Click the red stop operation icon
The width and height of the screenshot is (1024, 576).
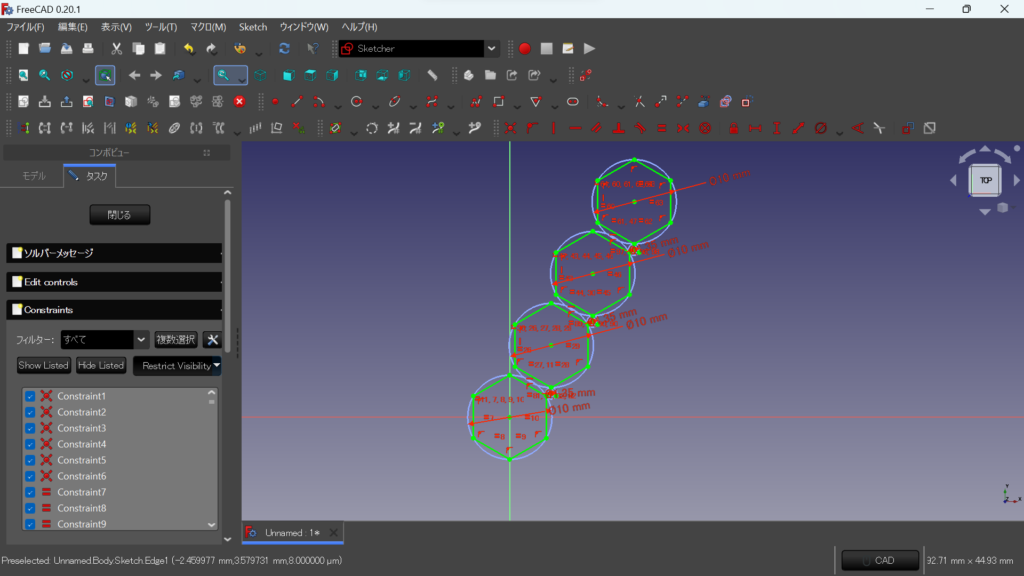pos(240,102)
